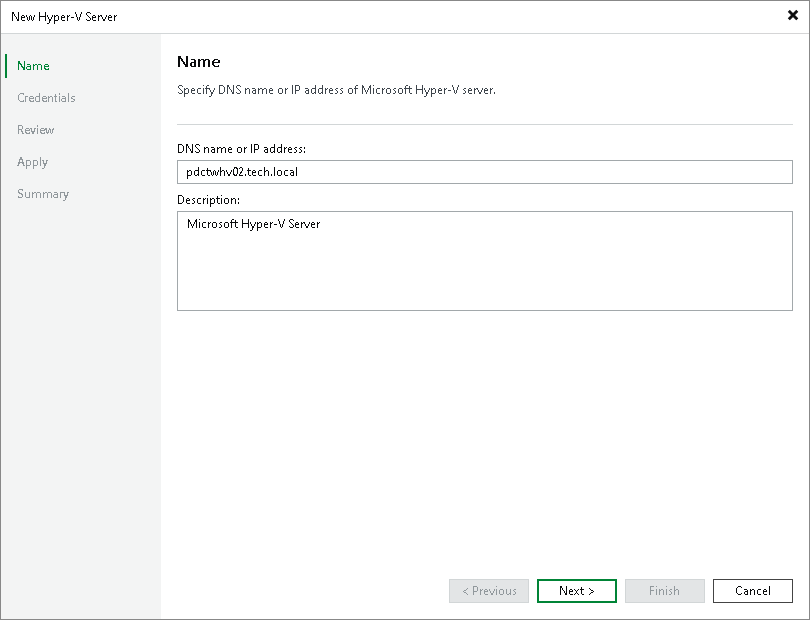810x620 pixels.
Task: Click the wizard title bar text
Action: coord(64,16)
